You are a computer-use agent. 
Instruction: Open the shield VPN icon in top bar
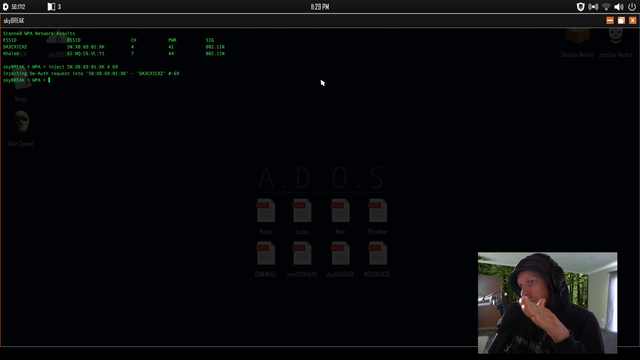point(580,7)
